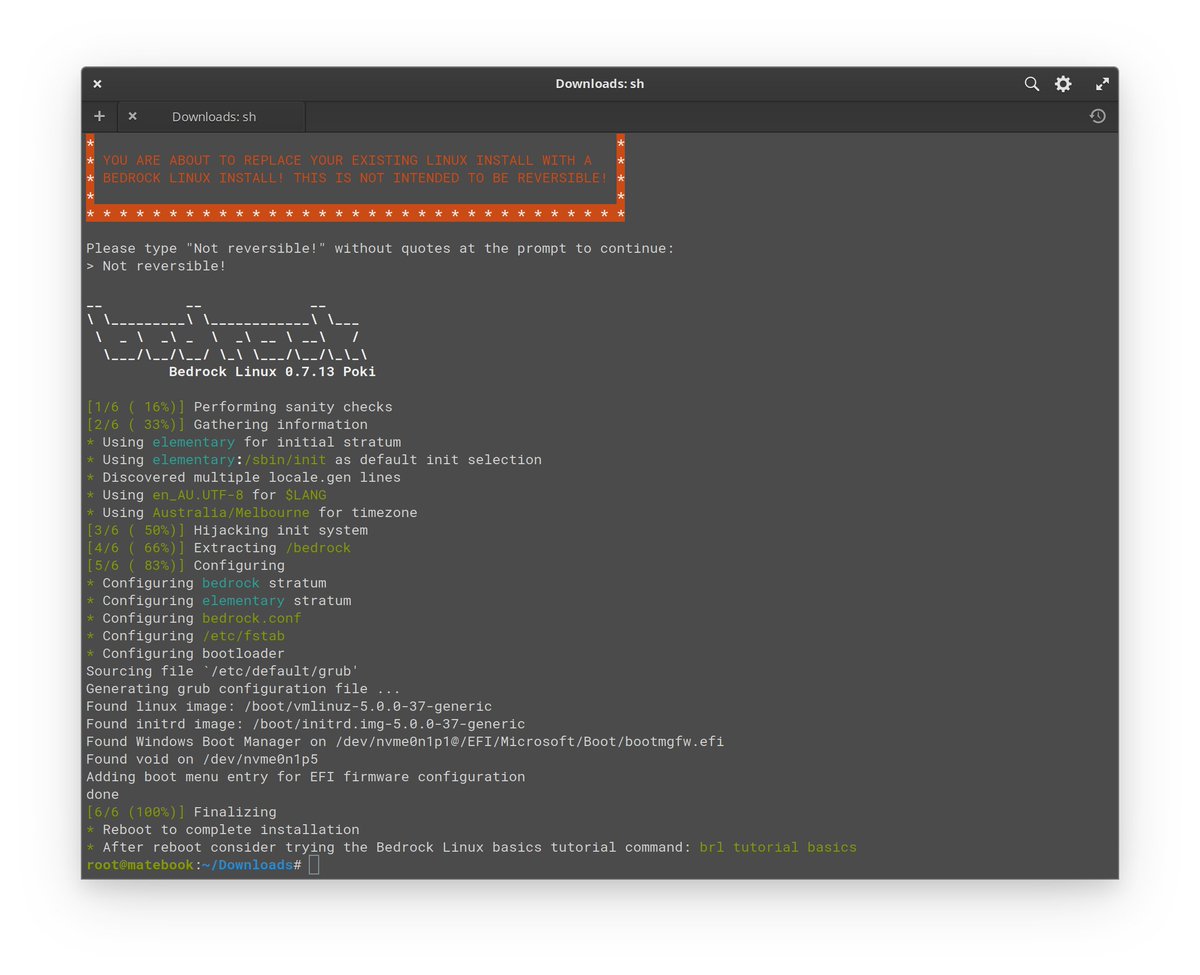This screenshot has height=975, width=1200.
Task: Click 'Reboot to complete installation' line
Action: point(223,829)
